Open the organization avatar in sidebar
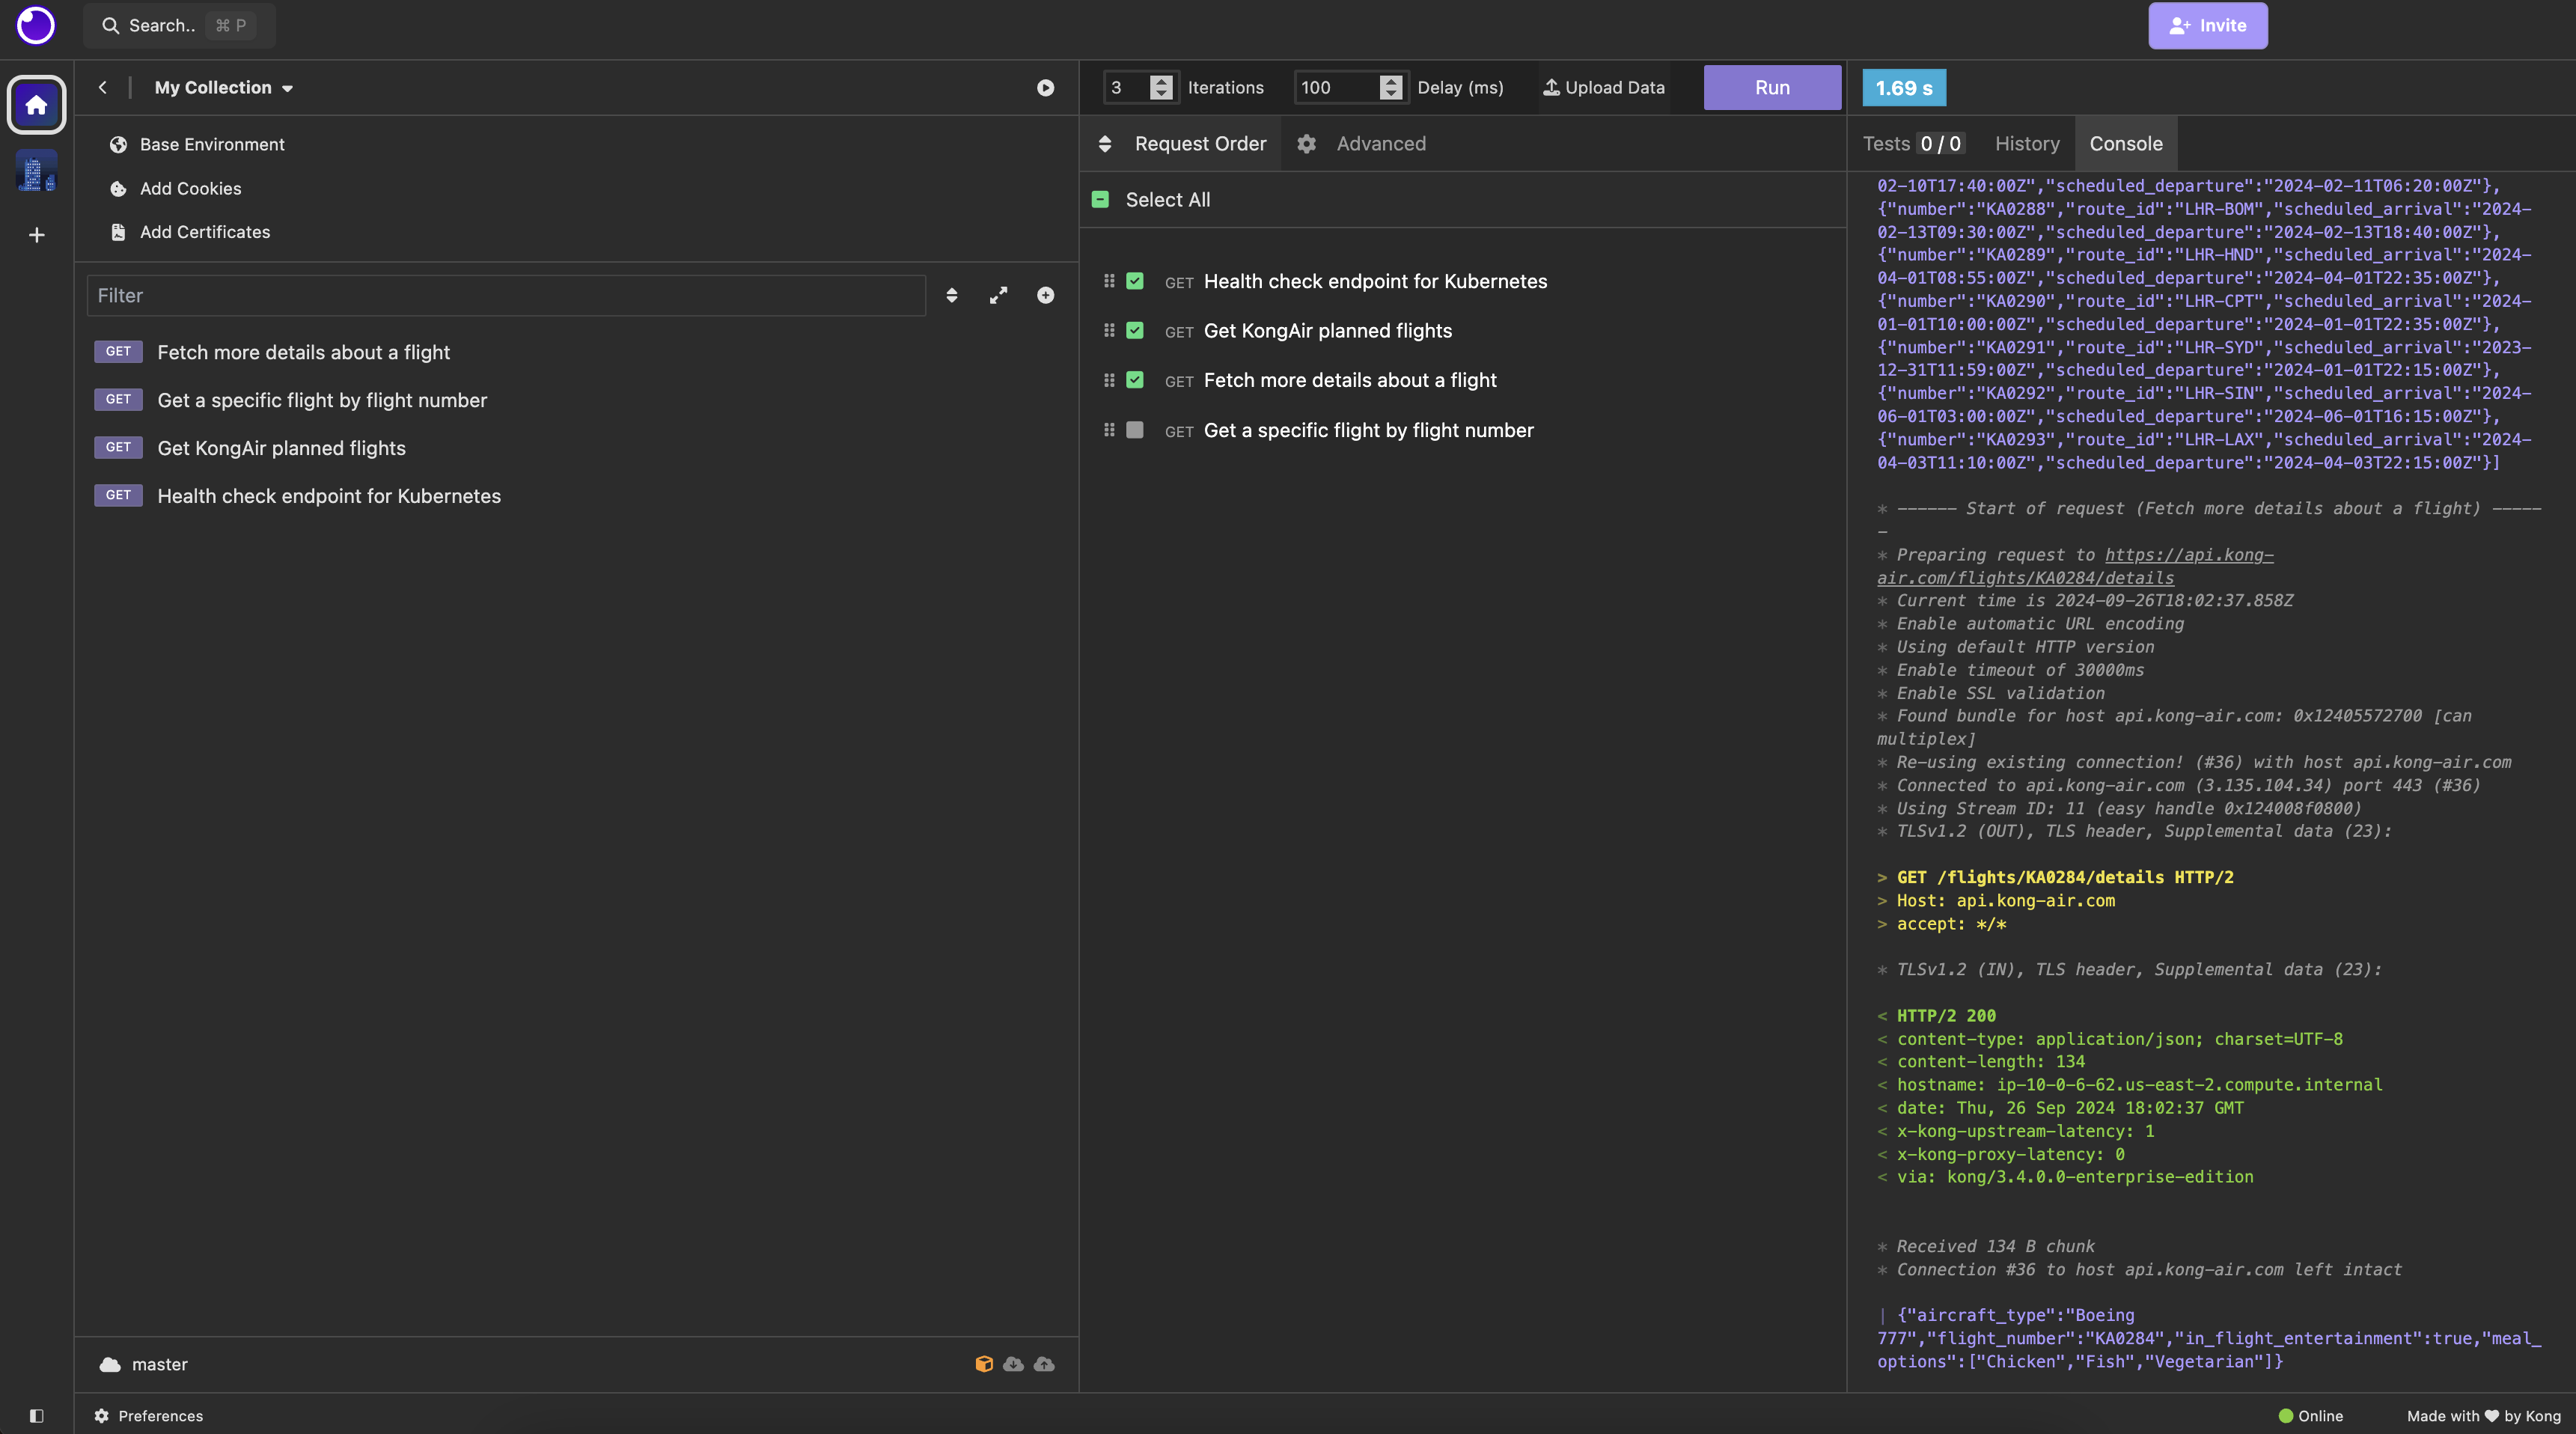2576x1434 pixels. pos(36,171)
